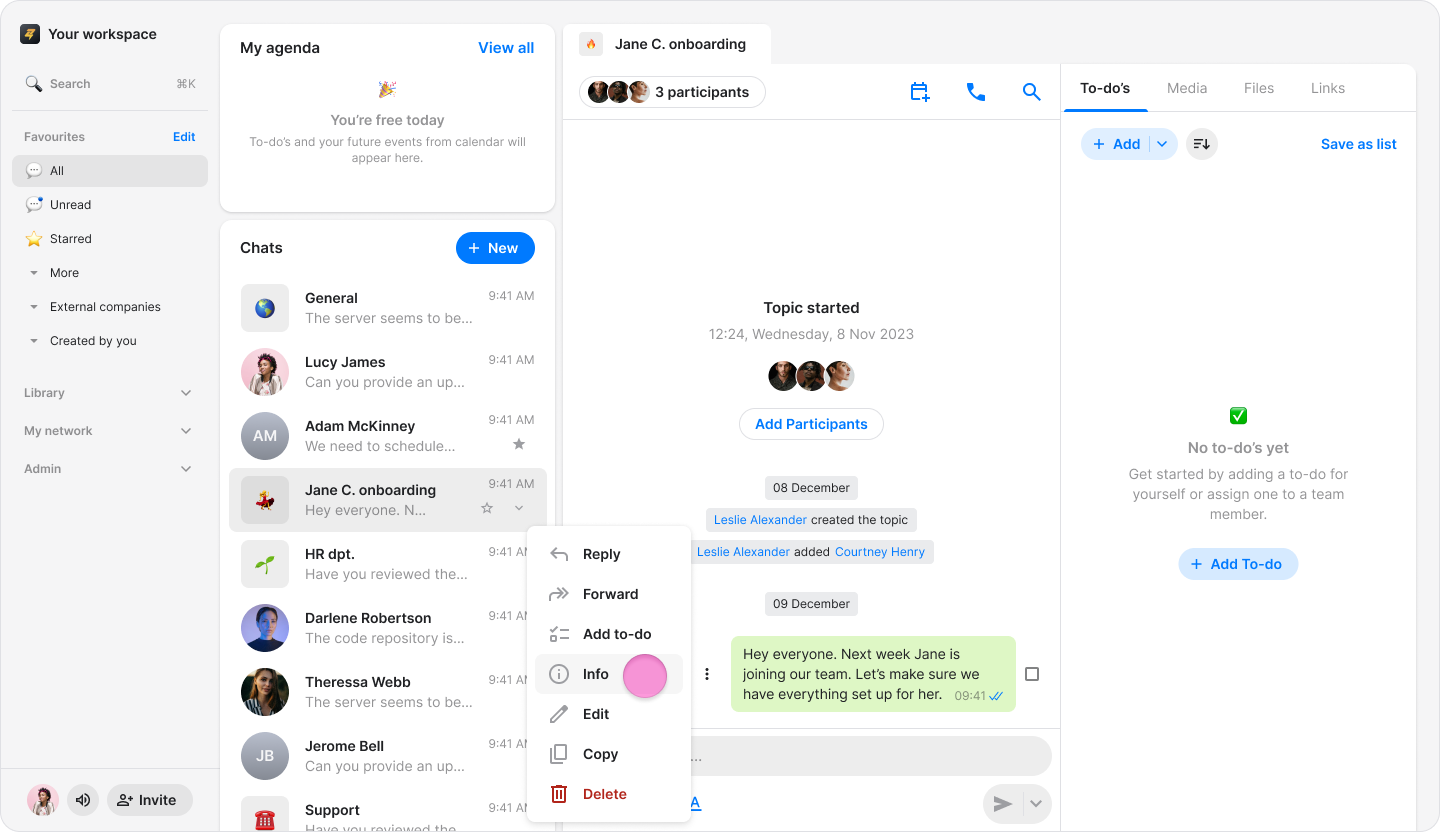Open the message three-dot options menu

(x=707, y=674)
